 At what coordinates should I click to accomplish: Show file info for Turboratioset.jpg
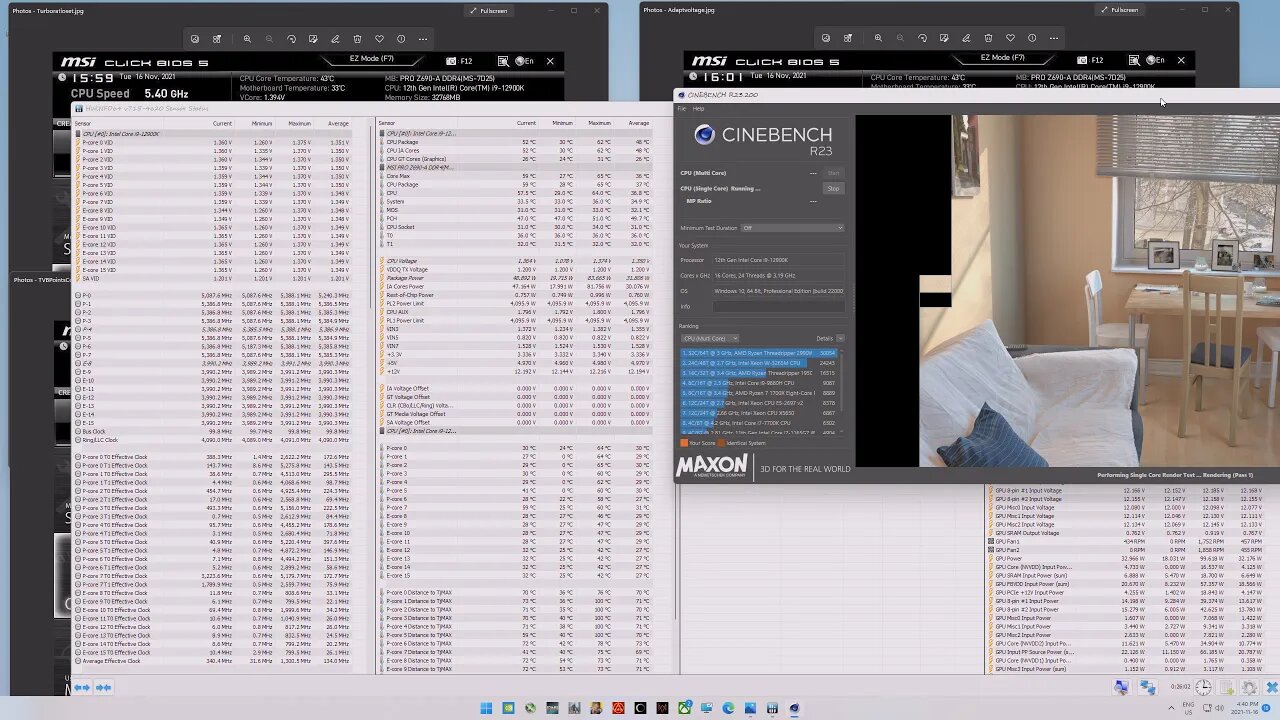coord(401,39)
